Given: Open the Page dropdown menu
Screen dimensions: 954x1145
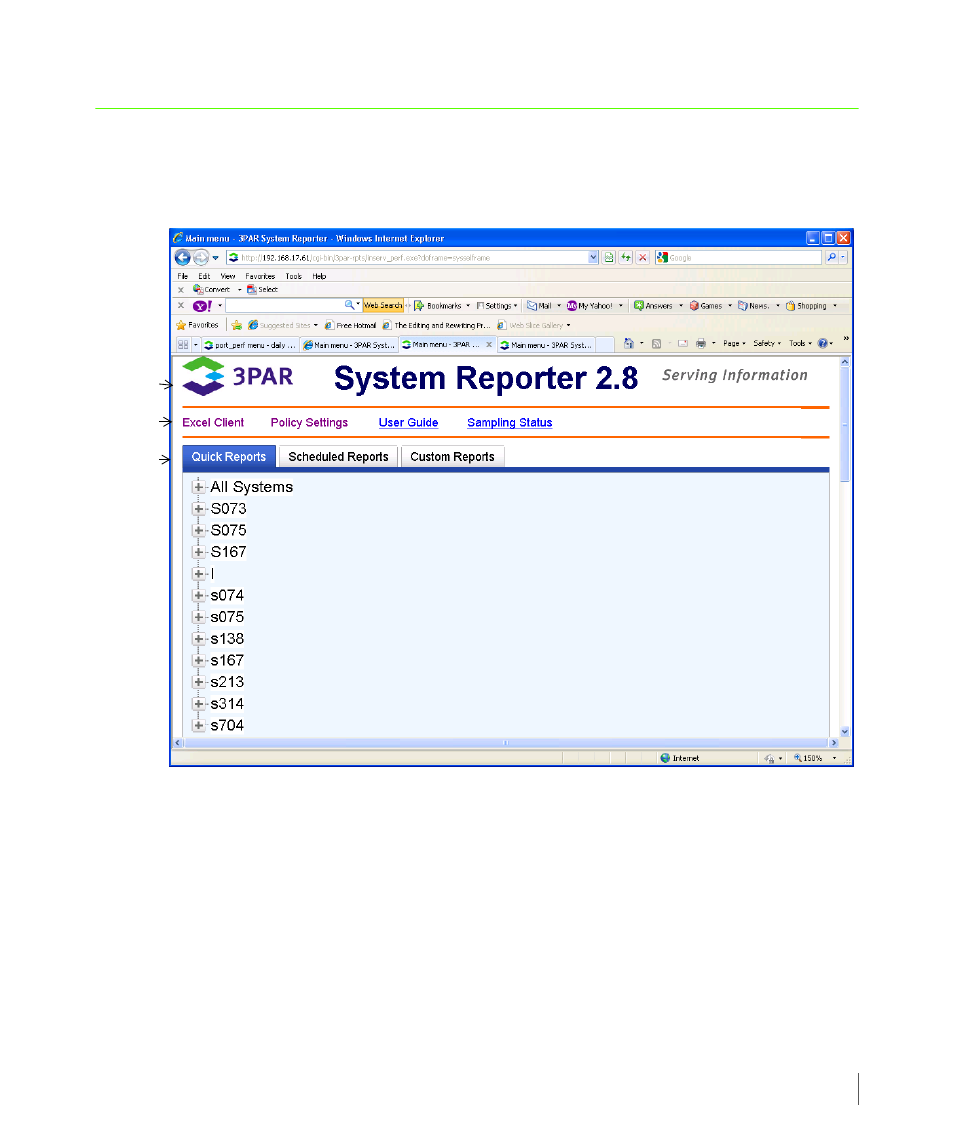Looking at the screenshot, I should pyautogui.click(x=734, y=343).
